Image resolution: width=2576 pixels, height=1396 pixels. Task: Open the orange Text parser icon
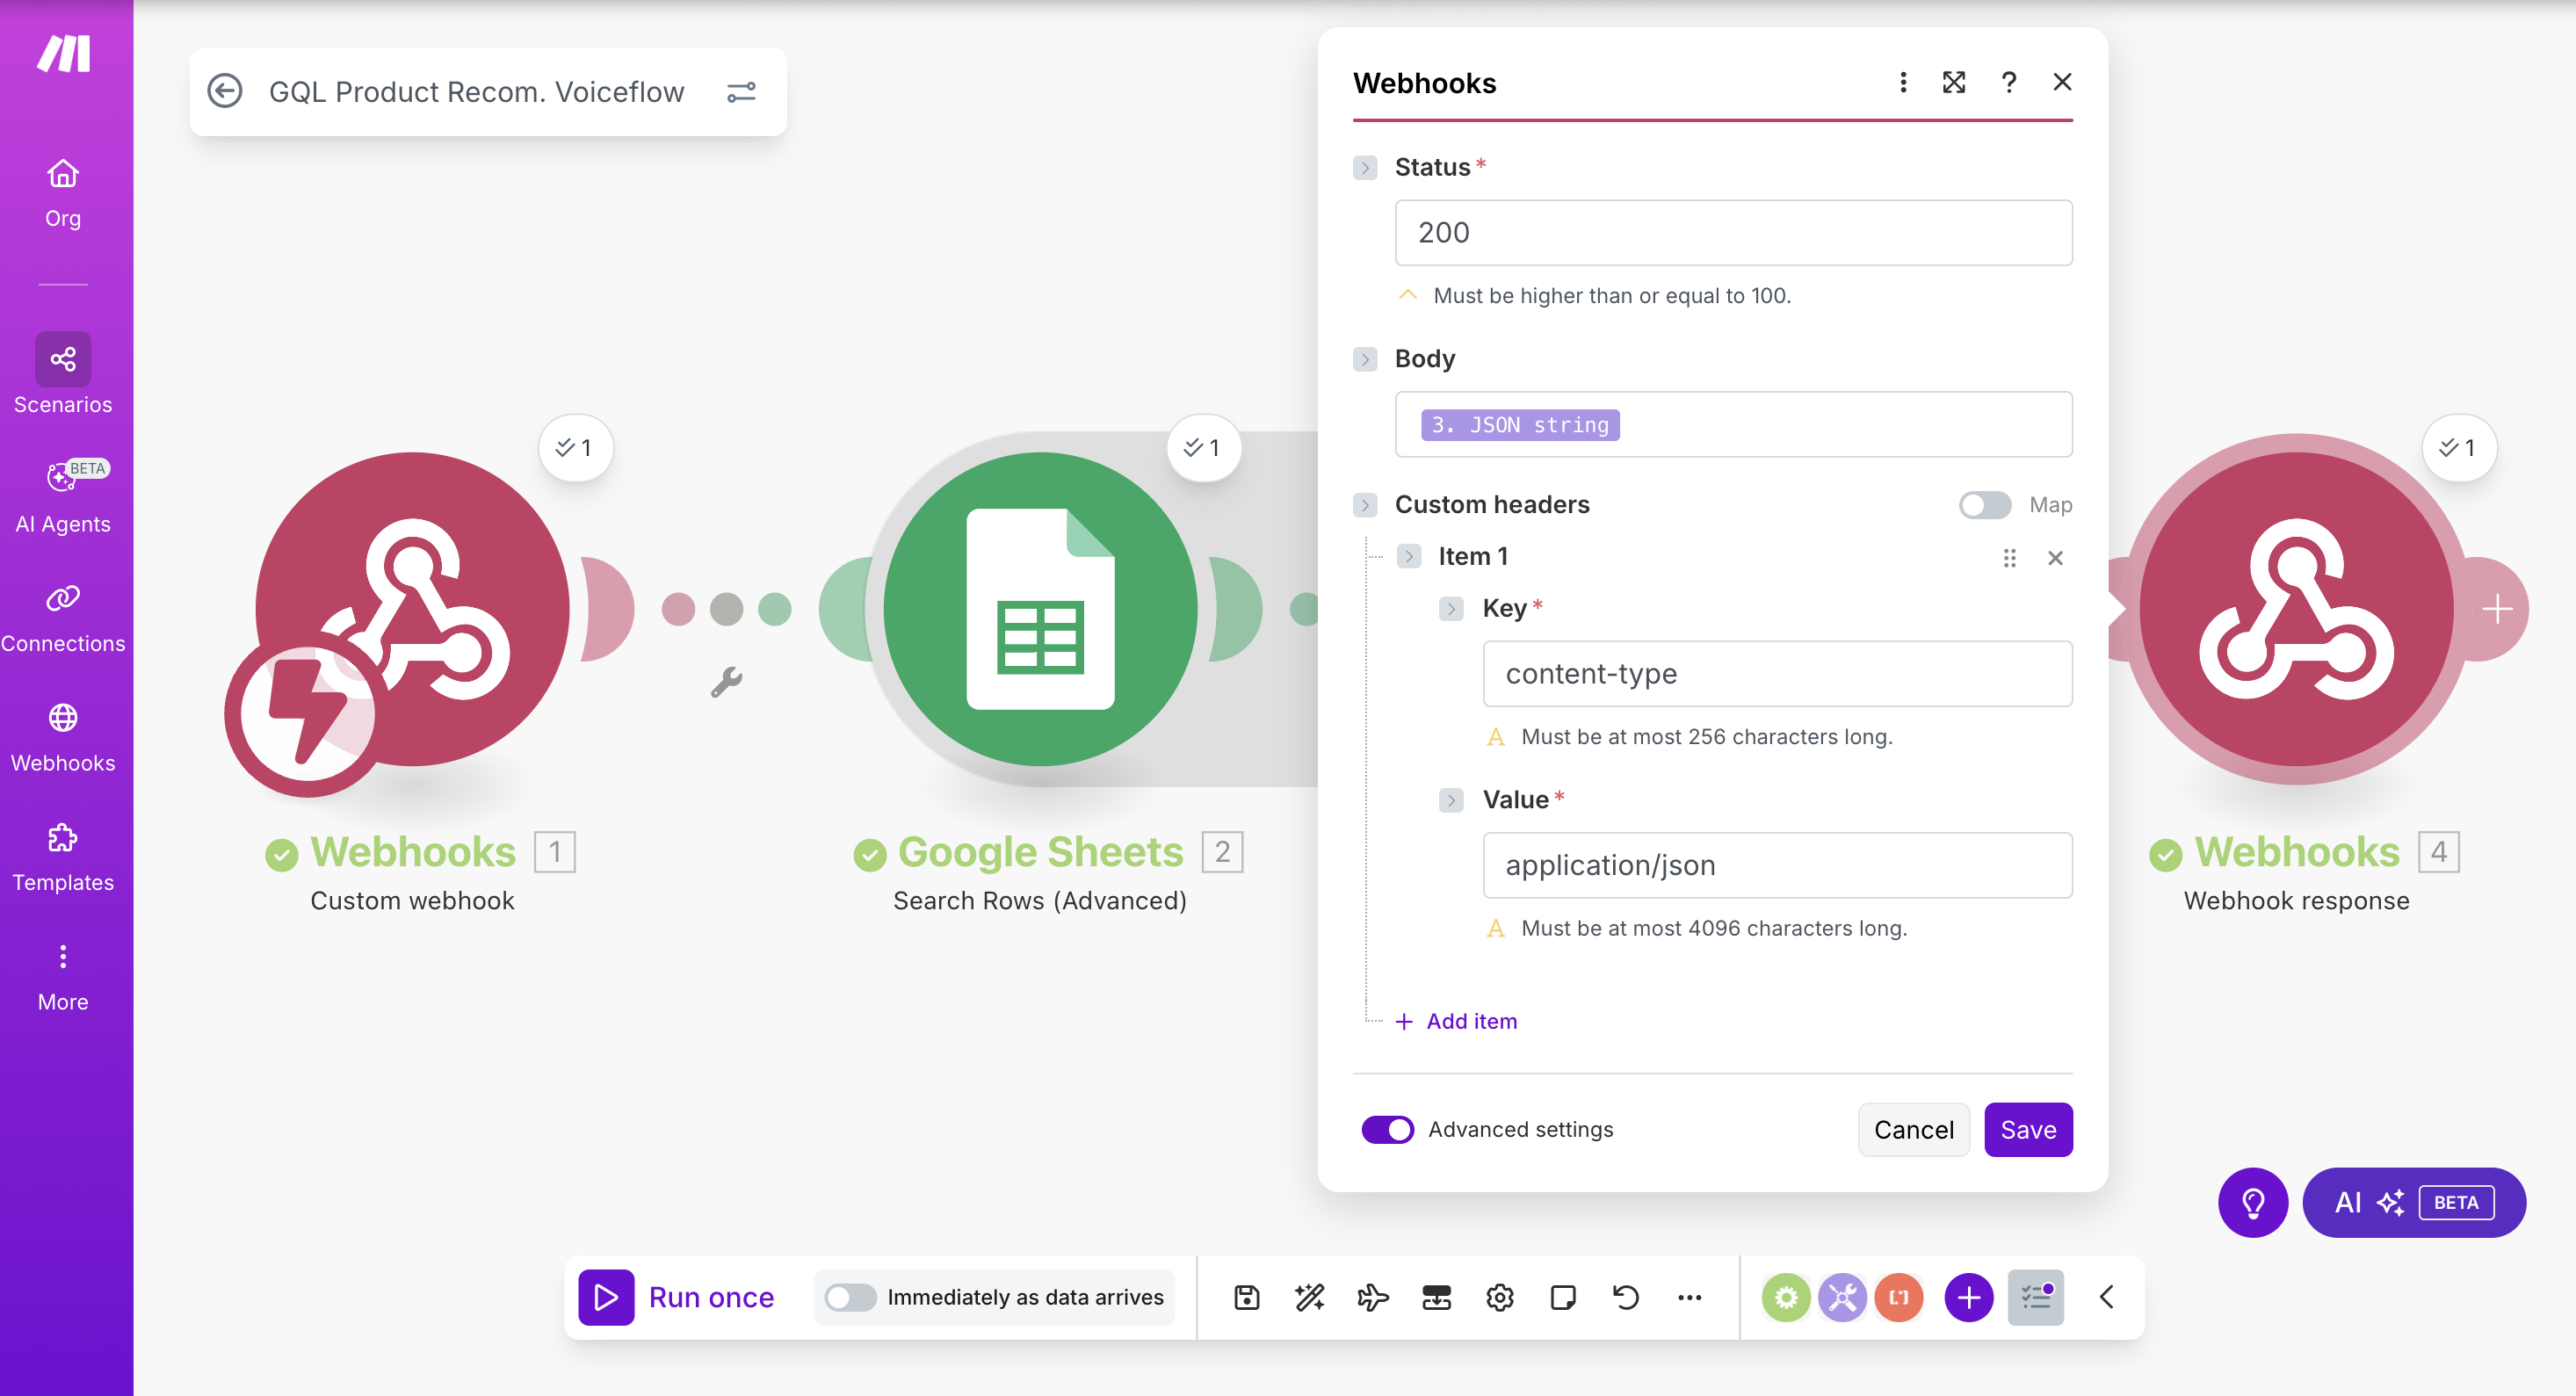[x=1898, y=1297]
